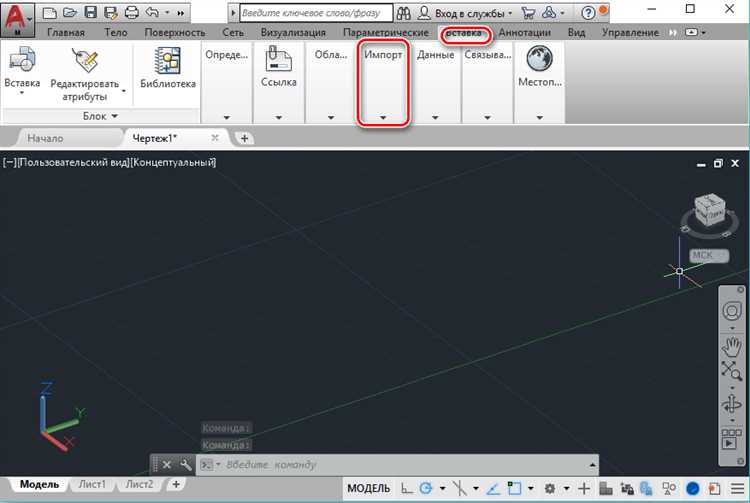Expand the command line history arrow
Screen dimensions: 750x503
pyautogui.click(x=592, y=465)
